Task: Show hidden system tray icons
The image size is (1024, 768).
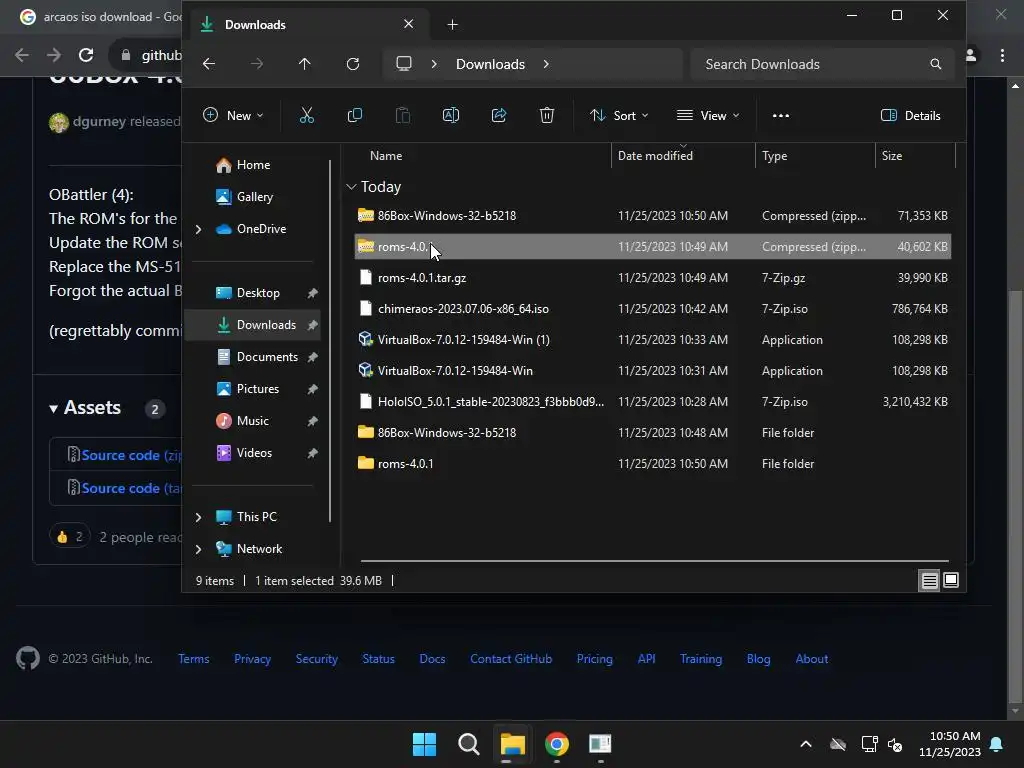Action: (806, 744)
